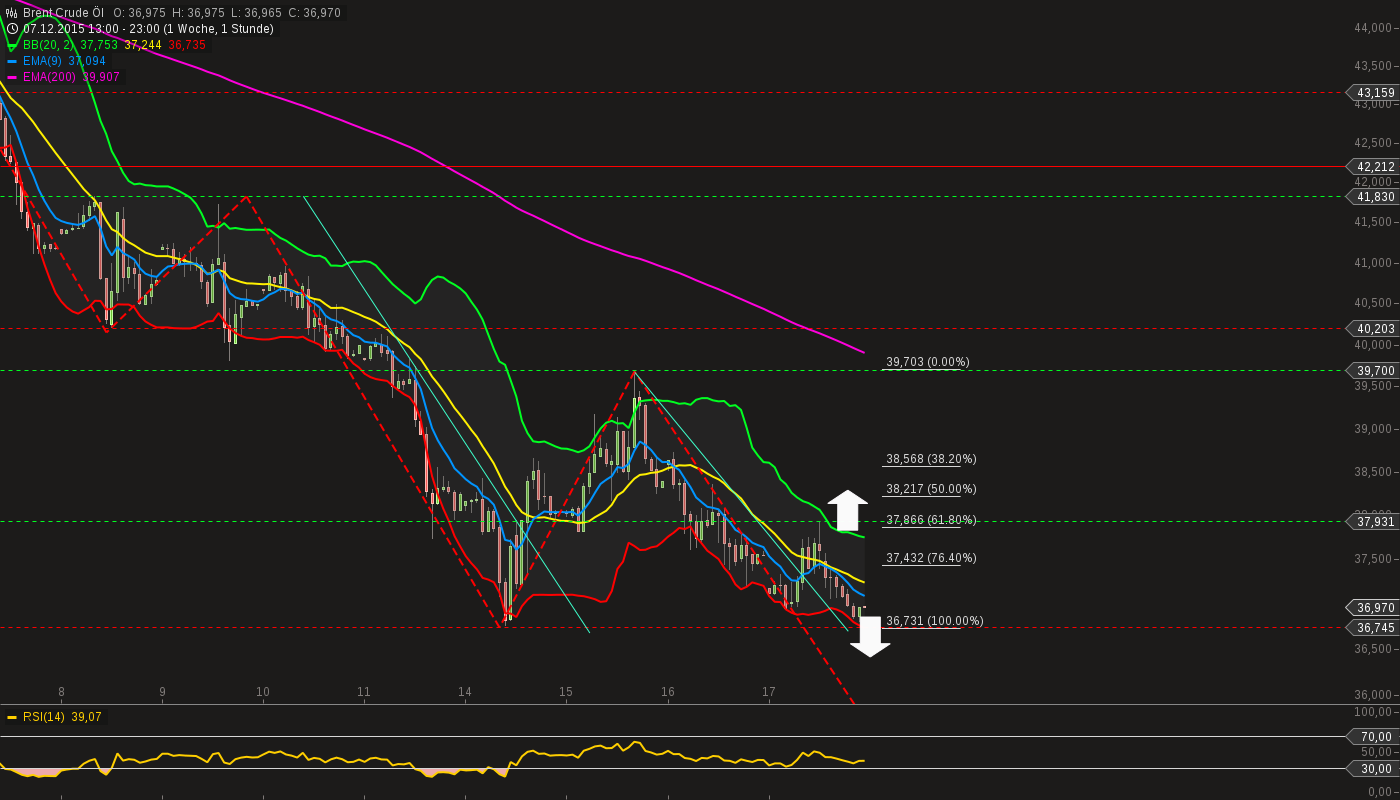Click the EMA(9) value 37,094
The width and height of the screenshot is (1400, 800).
pyautogui.click(x=87, y=61)
